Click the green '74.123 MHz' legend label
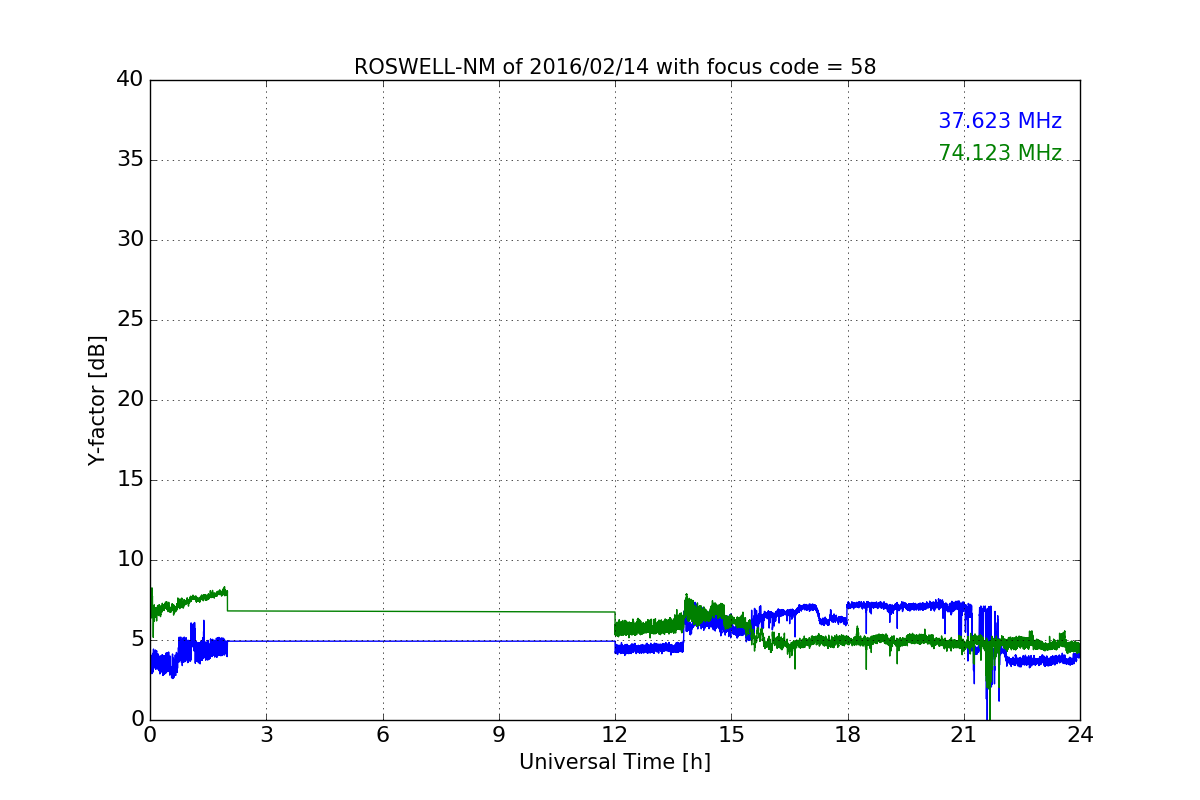The image size is (1200, 800). pyautogui.click(x=1000, y=153)
